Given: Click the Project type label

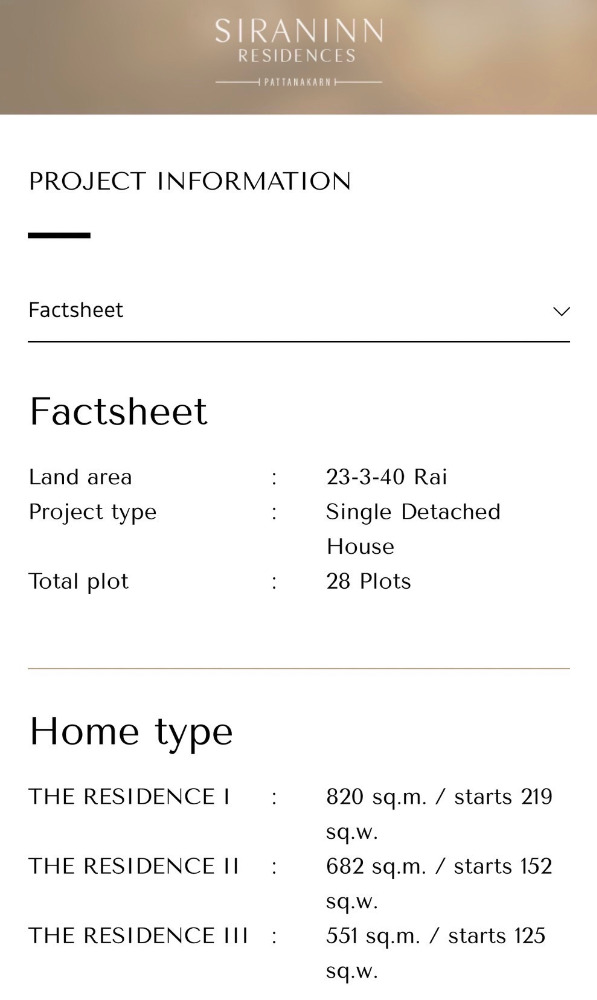Looking at the screenshot, I should pyautogui.click(x=92, y=513).
